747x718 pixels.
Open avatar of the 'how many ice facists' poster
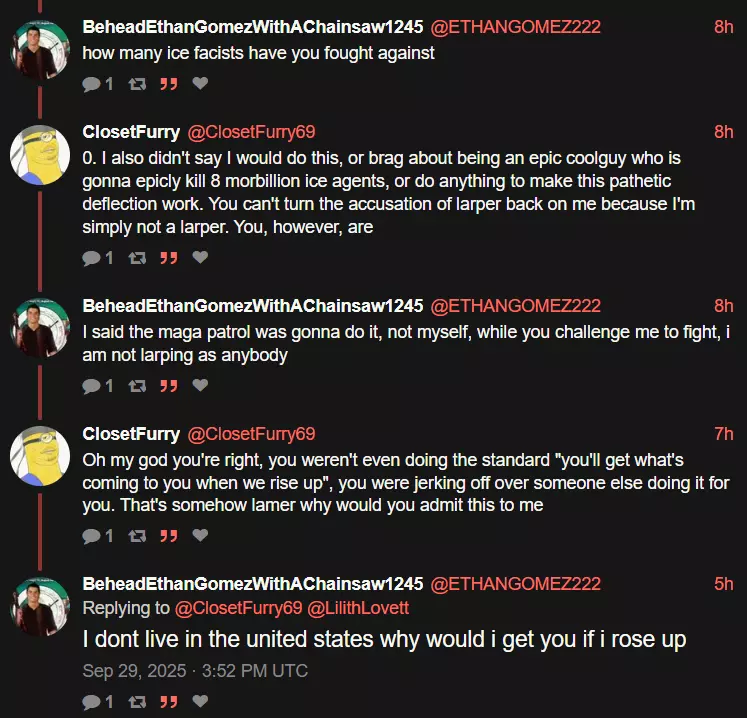point(40,49)
